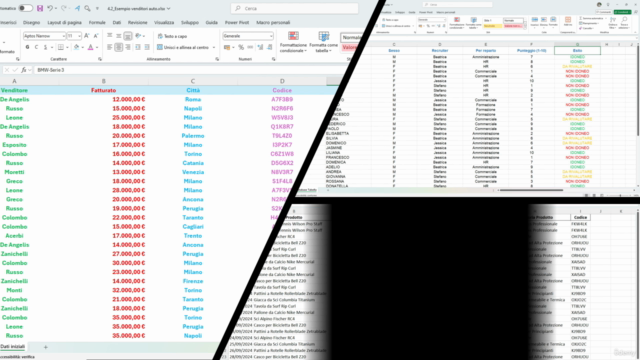Click the Testo a capo button
The image size is (640, 360).
tap(173, 36)
